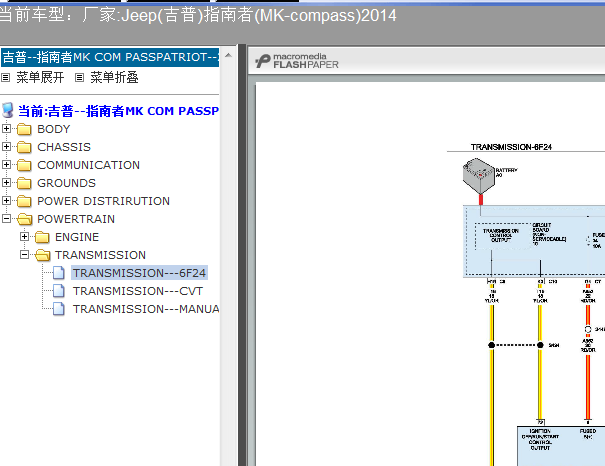Click the open TRANSMISSION folder icon
605x466 pixels.
click(42, 255)
